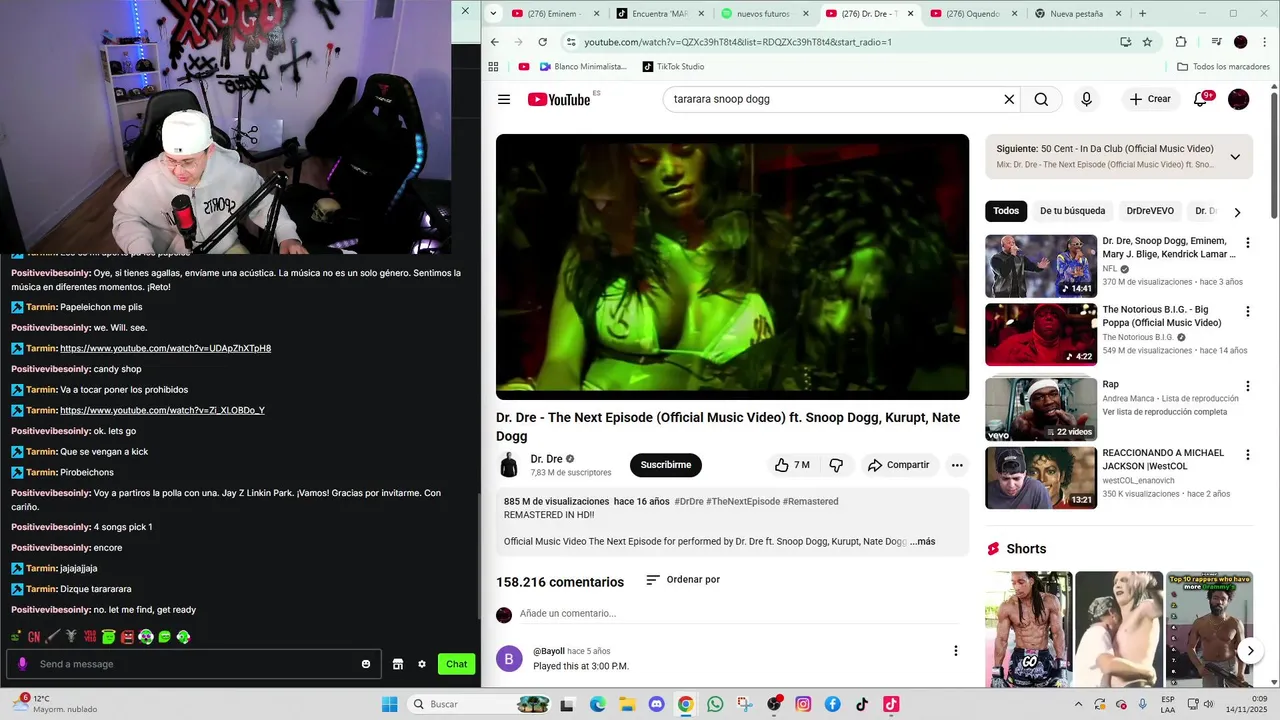Expand video description with ...más
Image resolution: width=1280 pixels, height=720 pixels.
coord(923,542)
